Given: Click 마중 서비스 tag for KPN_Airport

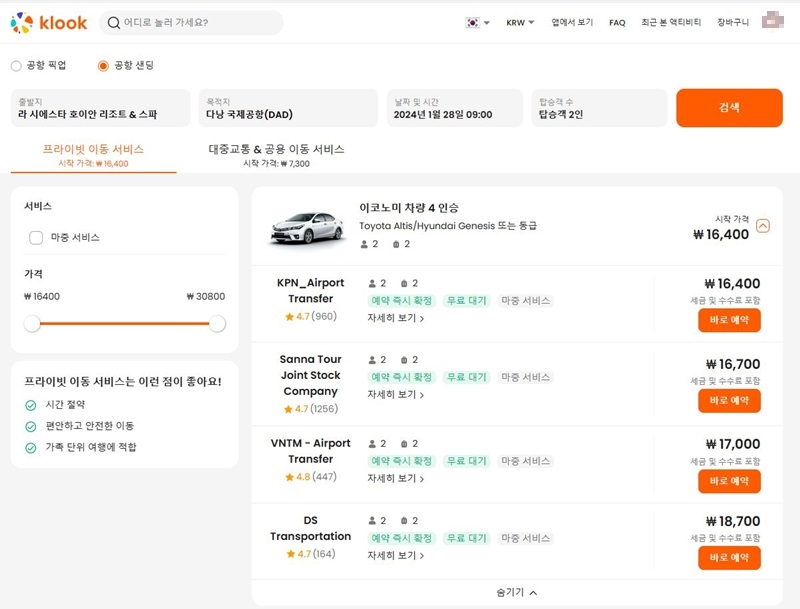Looking at the screenshot, I should point(526,301).
